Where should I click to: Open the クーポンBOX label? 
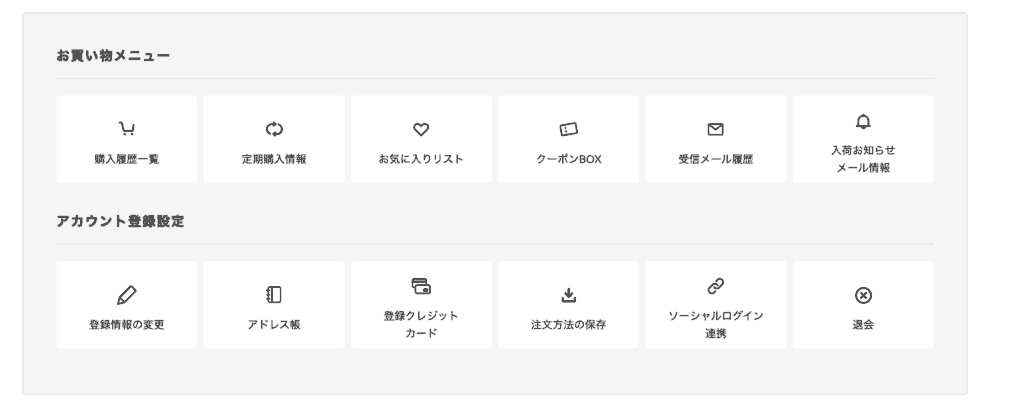(569, 159)
